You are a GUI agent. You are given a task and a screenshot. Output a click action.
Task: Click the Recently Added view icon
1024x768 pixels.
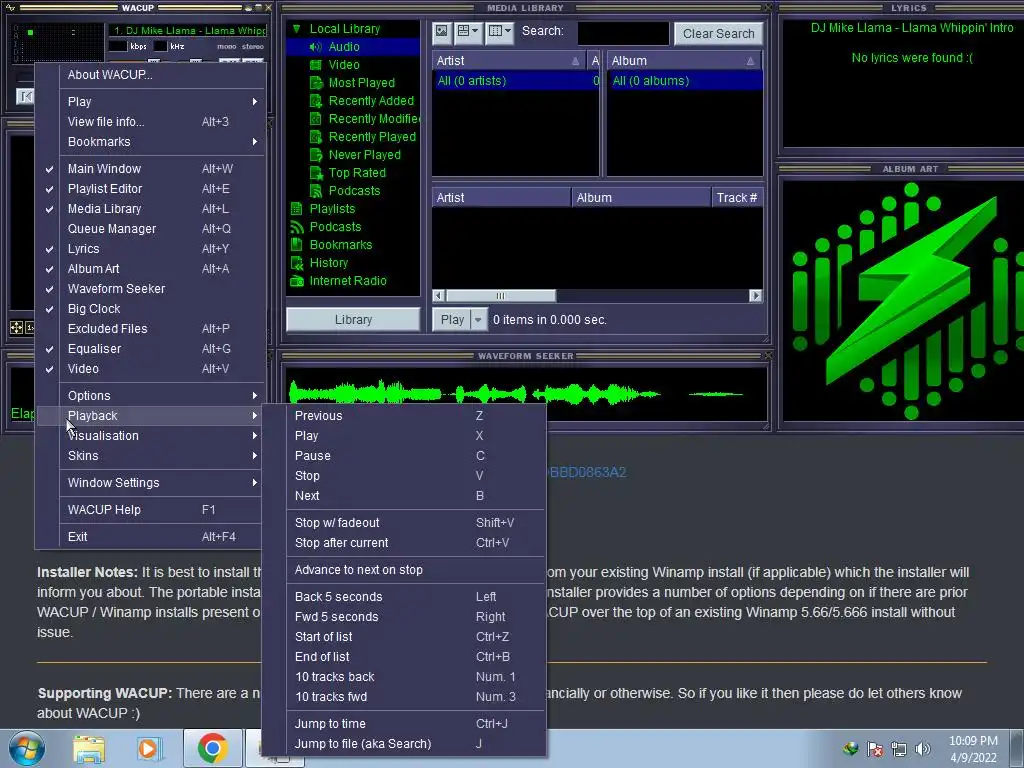(x=316, y=101)
